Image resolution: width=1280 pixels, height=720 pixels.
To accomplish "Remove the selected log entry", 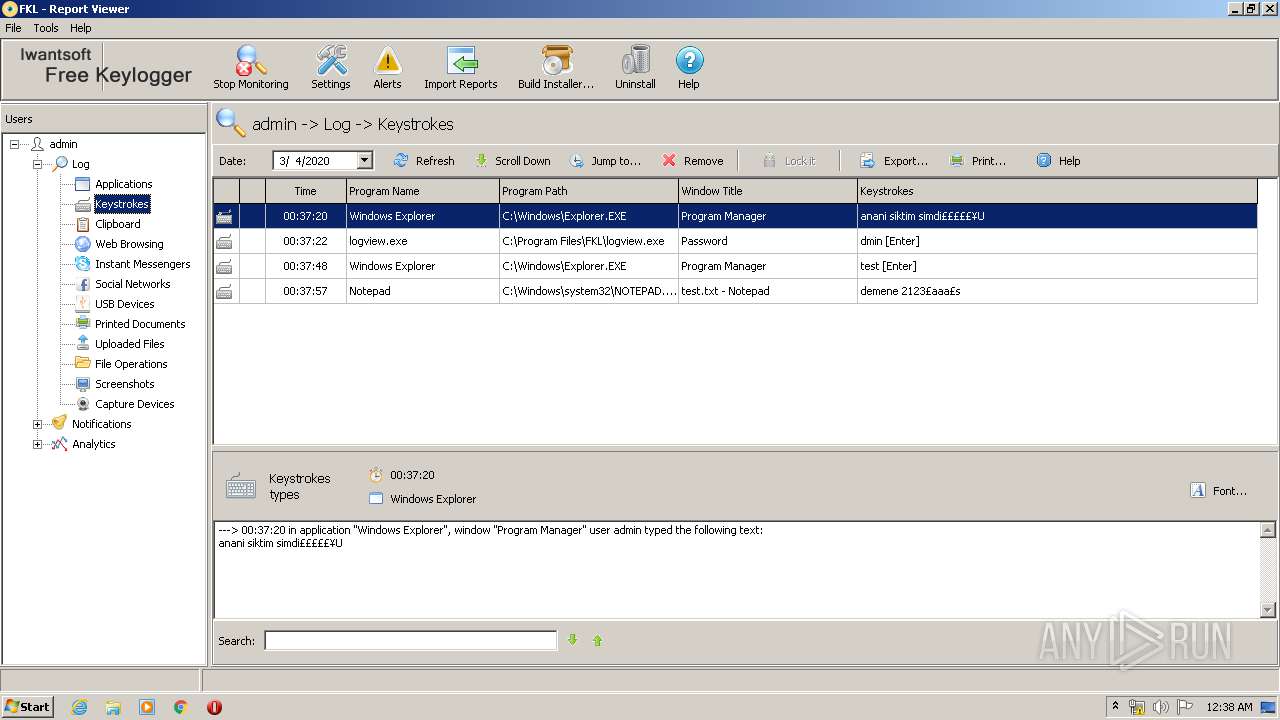I will (x=692, y=160).
